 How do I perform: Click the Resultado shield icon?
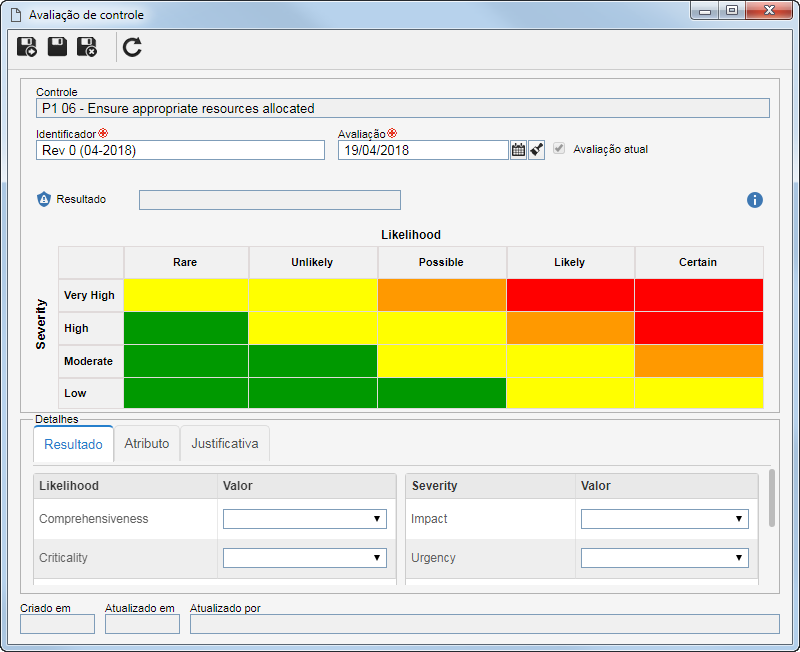point(44,199)
